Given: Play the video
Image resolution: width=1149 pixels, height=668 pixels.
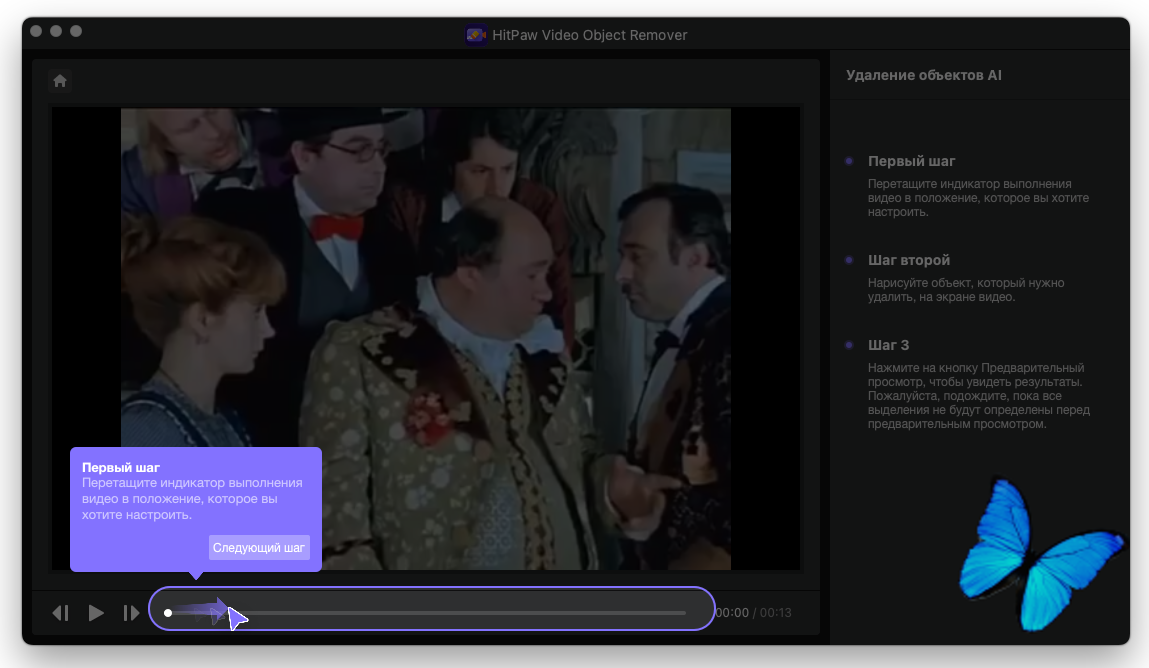Looking at the screenshot, I should click(96, 613).
